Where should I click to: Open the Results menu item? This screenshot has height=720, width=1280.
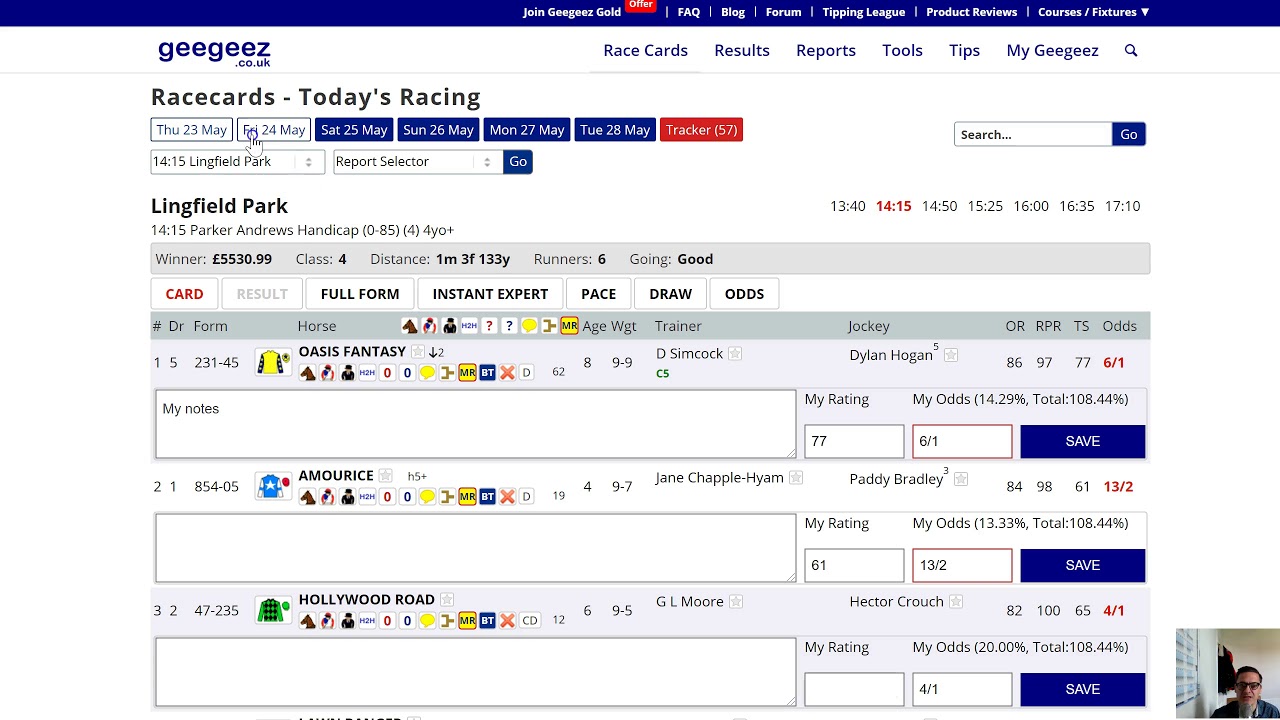pyautogui.click(x=742, y=50)
